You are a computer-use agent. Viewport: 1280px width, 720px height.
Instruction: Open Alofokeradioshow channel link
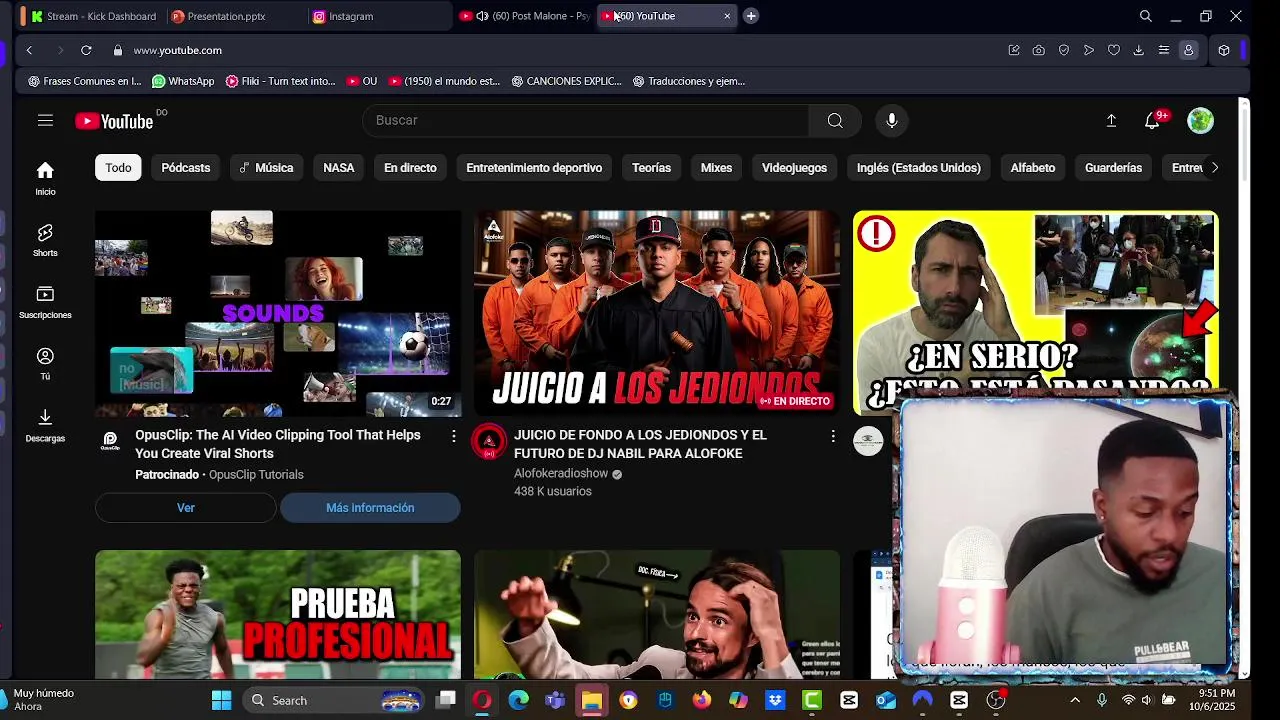(561, 473)
